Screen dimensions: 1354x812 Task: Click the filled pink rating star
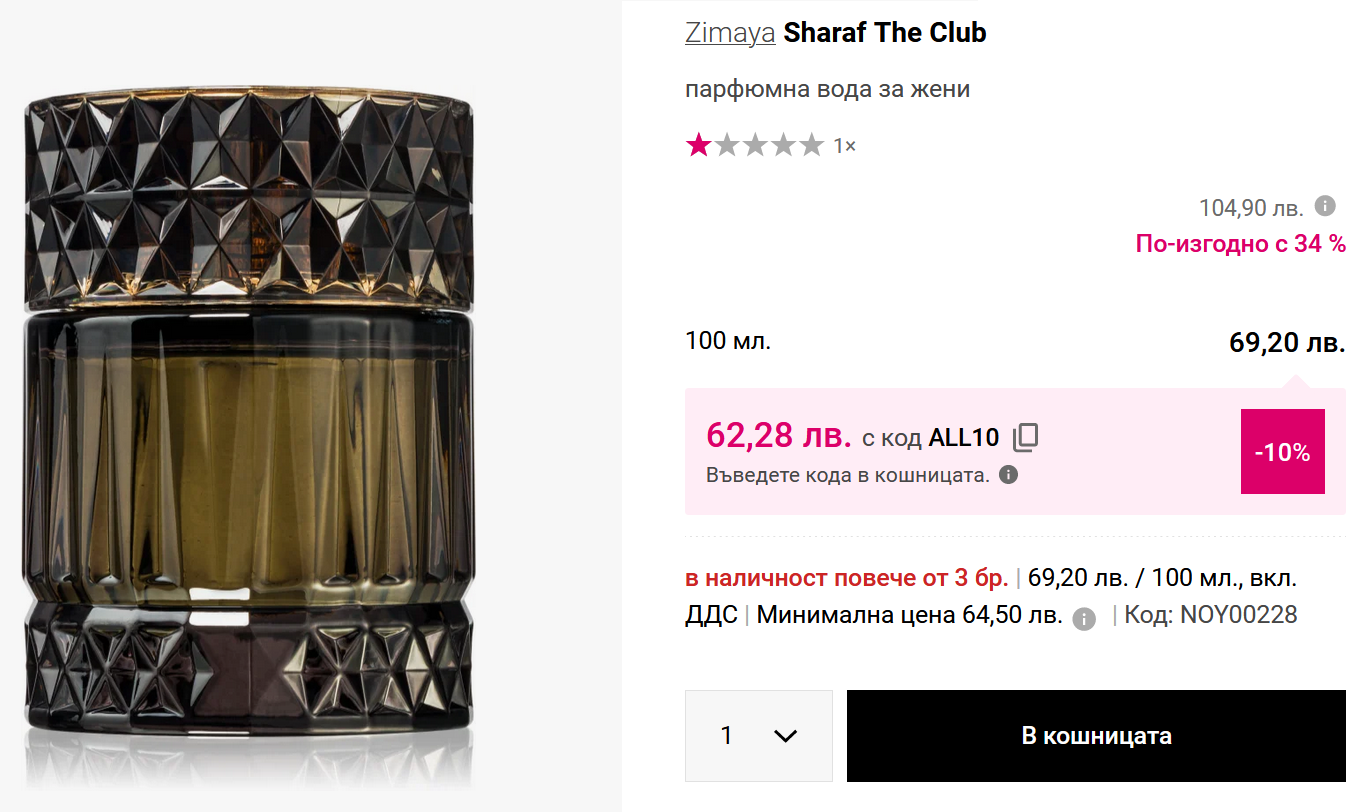698,146
